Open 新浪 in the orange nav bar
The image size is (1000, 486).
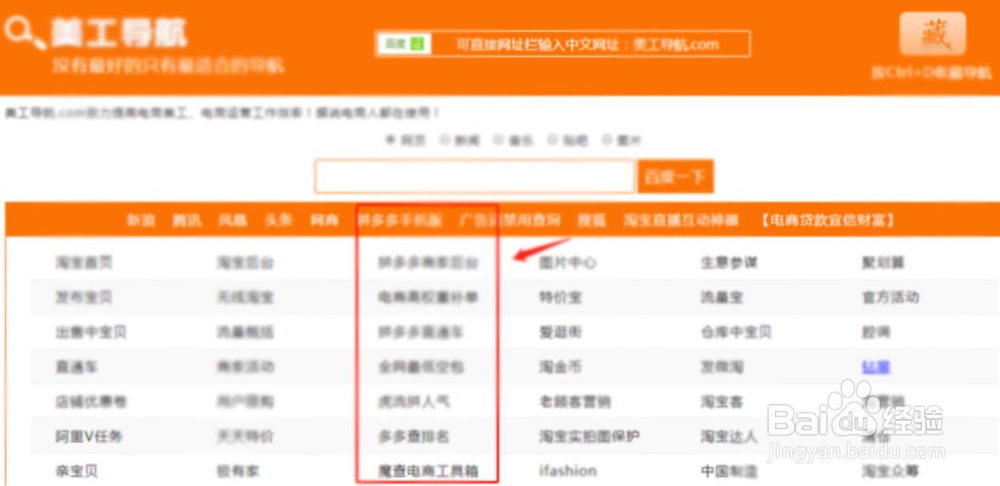click(x=141, y=221)
